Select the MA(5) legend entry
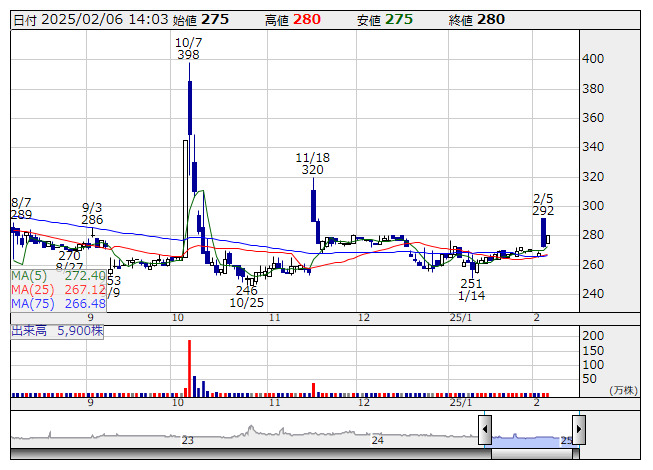The image size is (653, 470). [x=58, y=275]
